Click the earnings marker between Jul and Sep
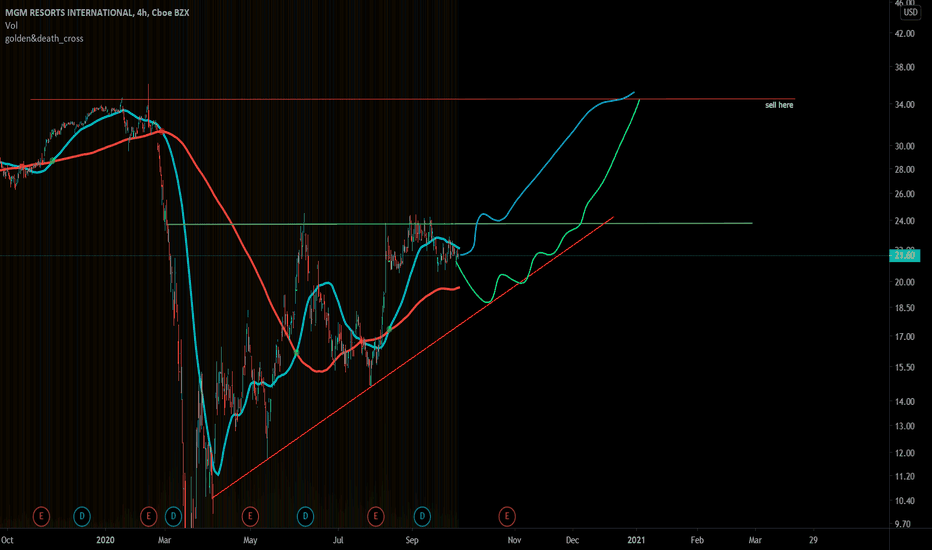Image resolution: width=932 pixels, height=550 pixels. tap(376, 516)
